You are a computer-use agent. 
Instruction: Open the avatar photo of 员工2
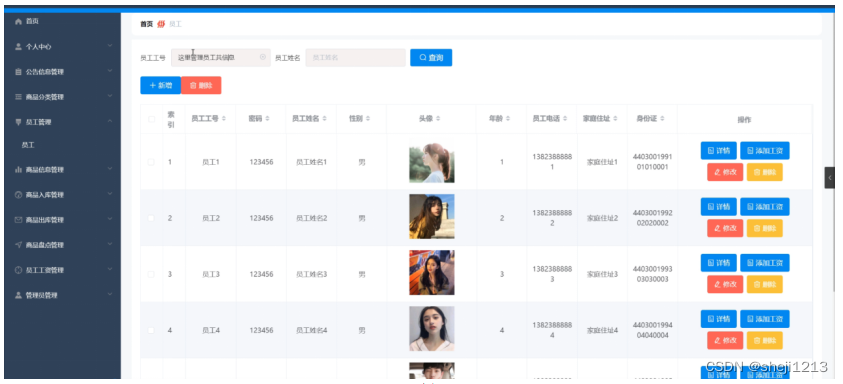pos(432,216)
